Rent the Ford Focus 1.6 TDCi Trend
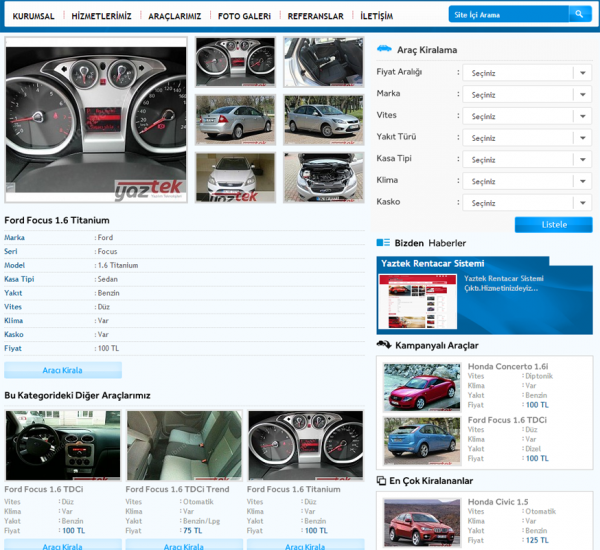Screen dimensions: 600x550 click(184, 545)
